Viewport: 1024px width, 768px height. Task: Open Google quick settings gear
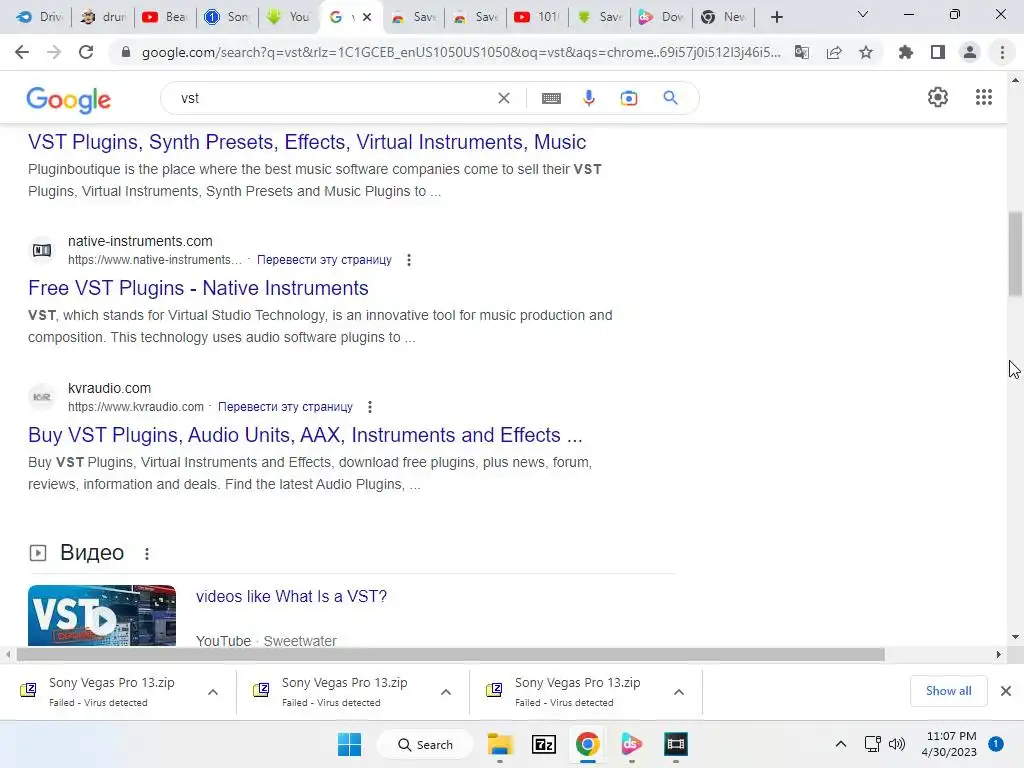[938, 97]
